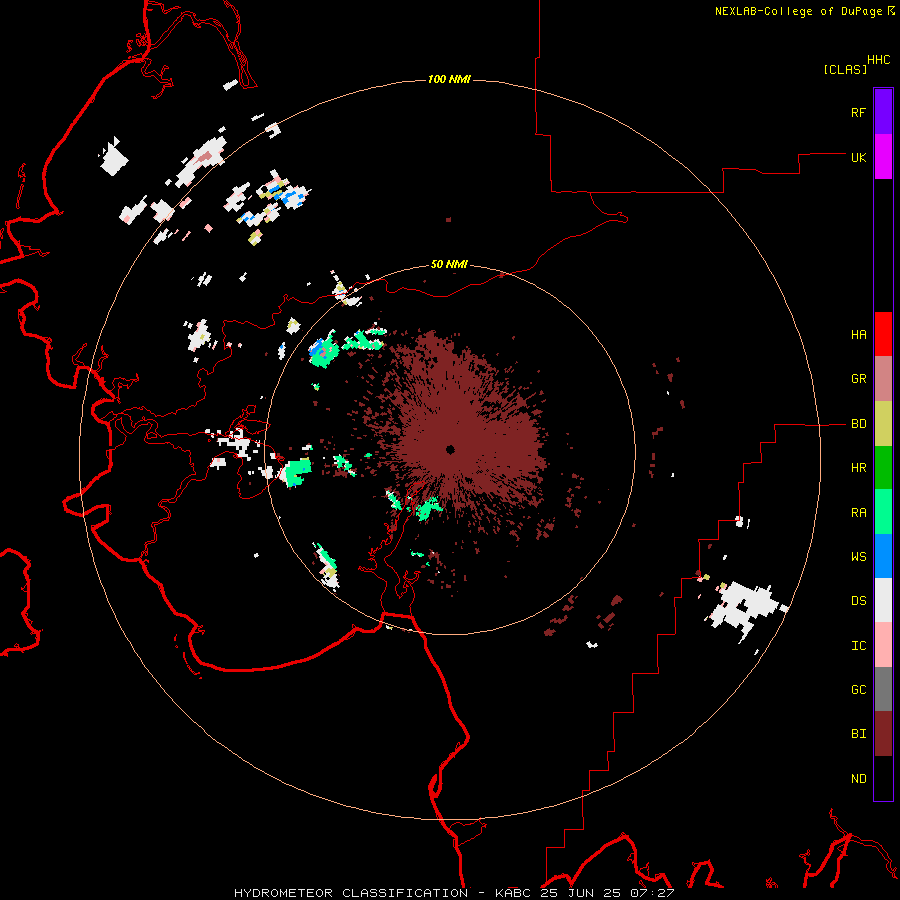Click the ND legend label

pos(859,779)
